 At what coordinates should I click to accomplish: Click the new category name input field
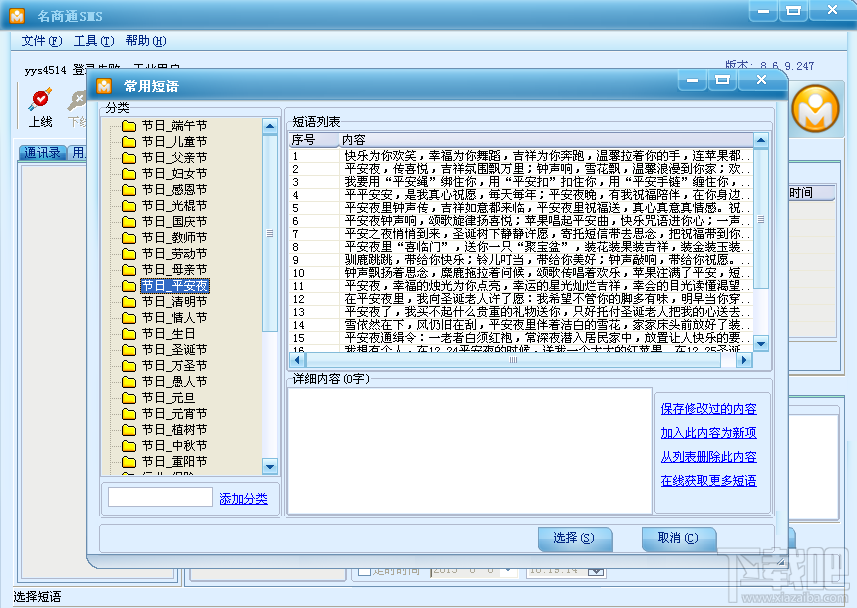(160, 497)
